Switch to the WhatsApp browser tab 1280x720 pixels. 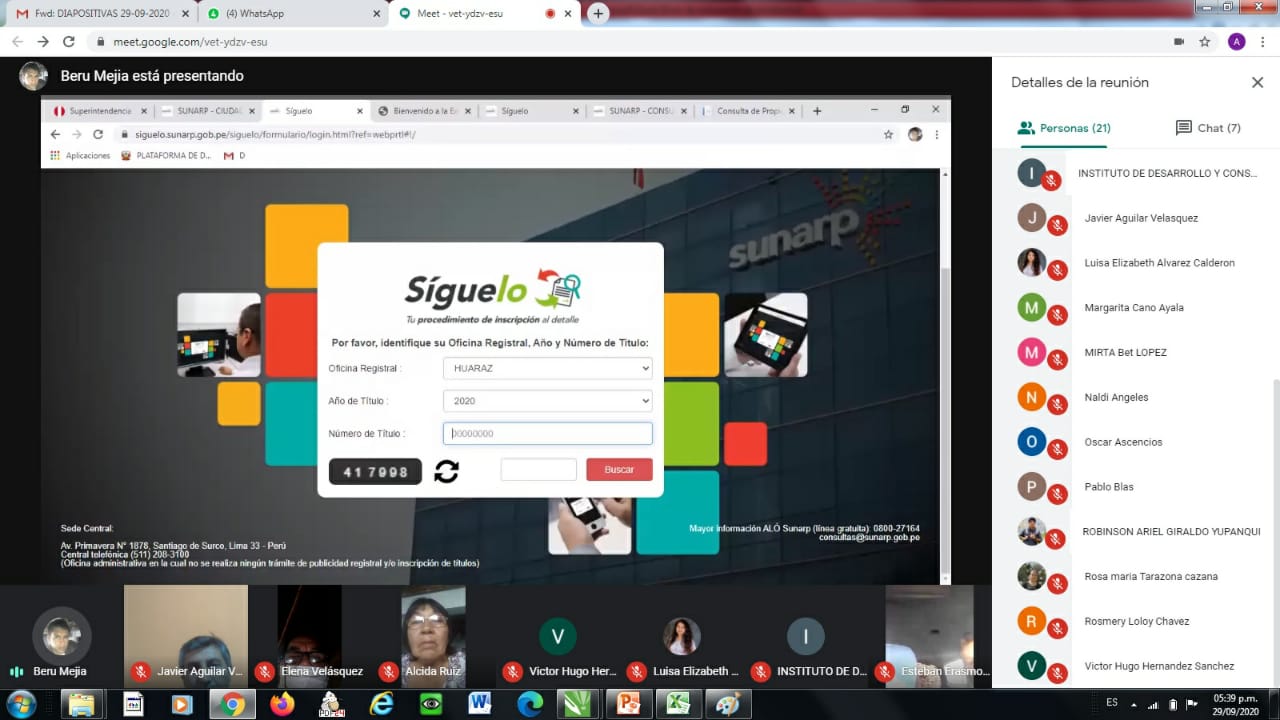point(290,13)
